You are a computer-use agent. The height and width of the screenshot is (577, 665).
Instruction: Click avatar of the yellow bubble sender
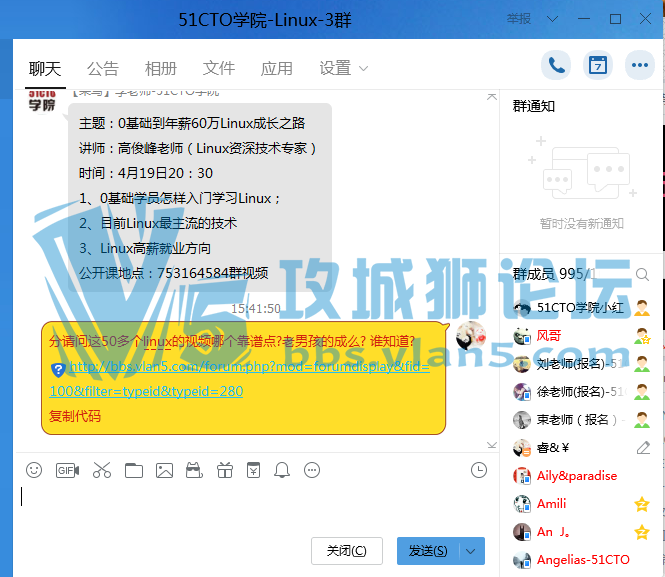(x=470, y=335)
